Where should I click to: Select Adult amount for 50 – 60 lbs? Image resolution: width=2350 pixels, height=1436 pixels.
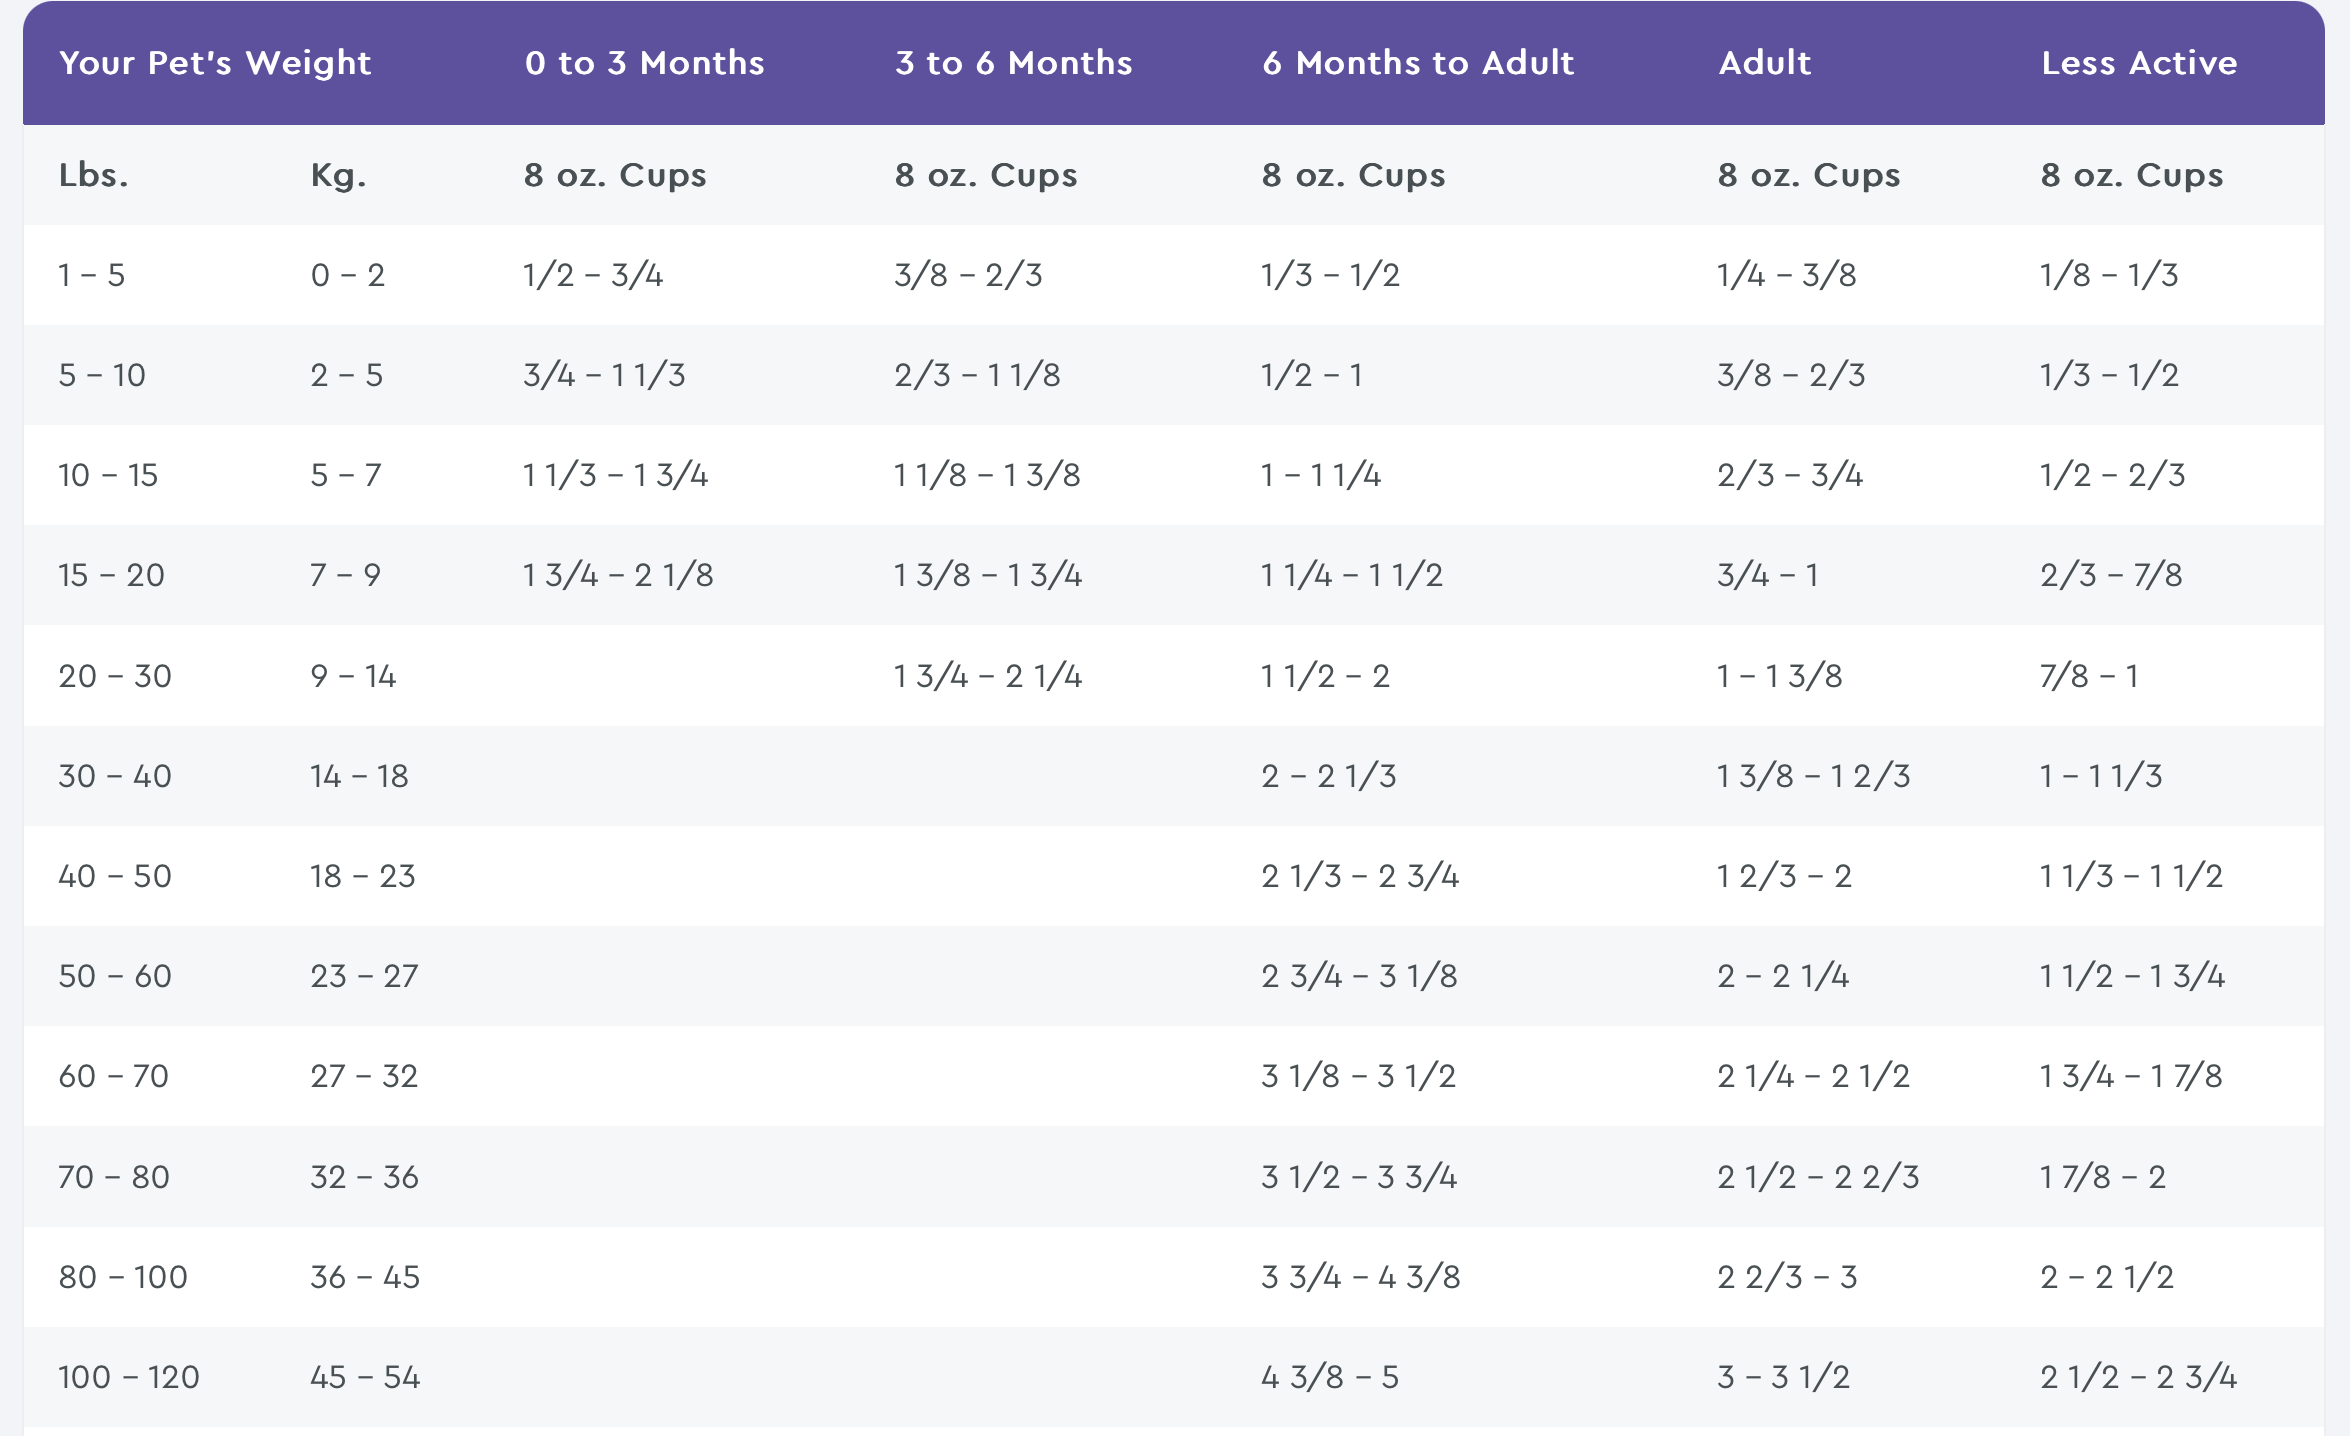click(1783, 976)
